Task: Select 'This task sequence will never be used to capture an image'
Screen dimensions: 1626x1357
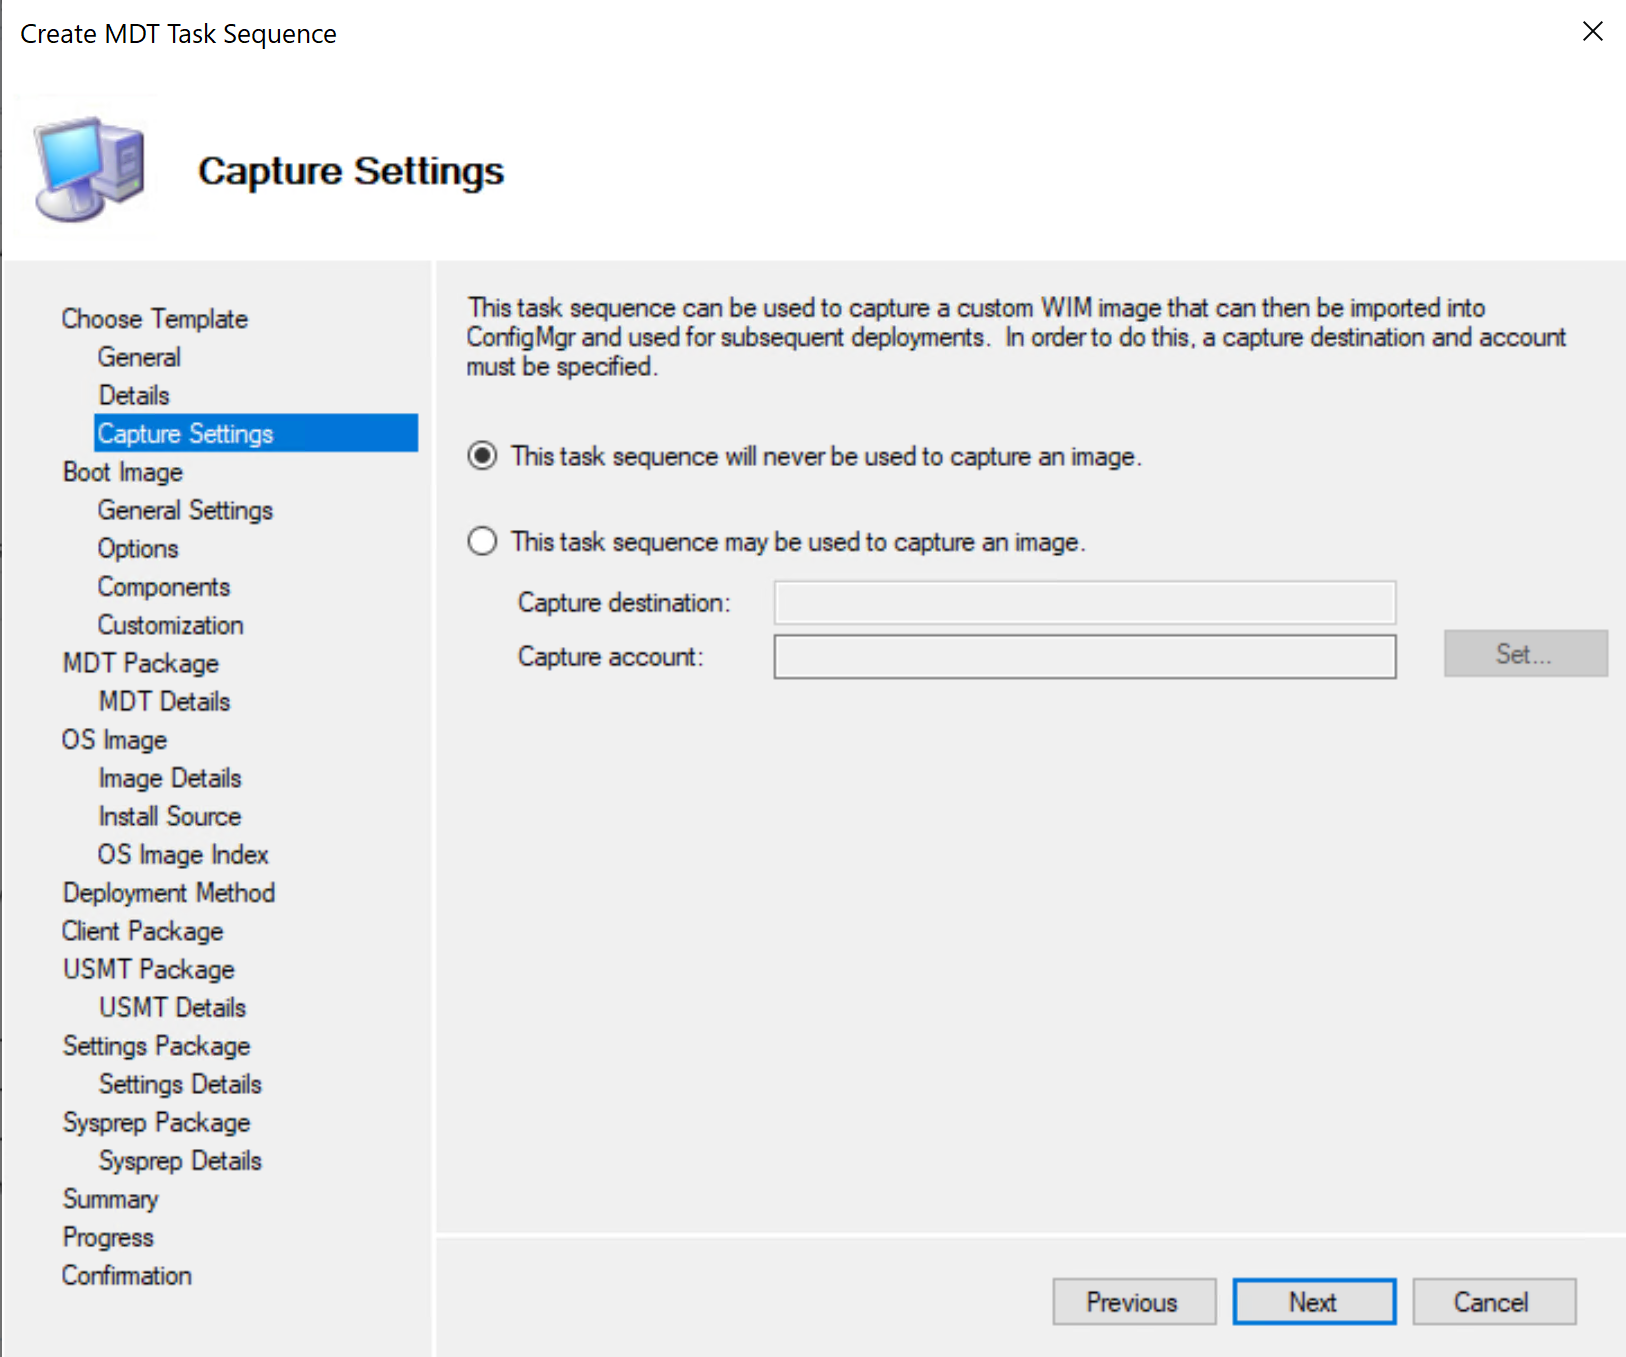Action: (x=482, y=456)
